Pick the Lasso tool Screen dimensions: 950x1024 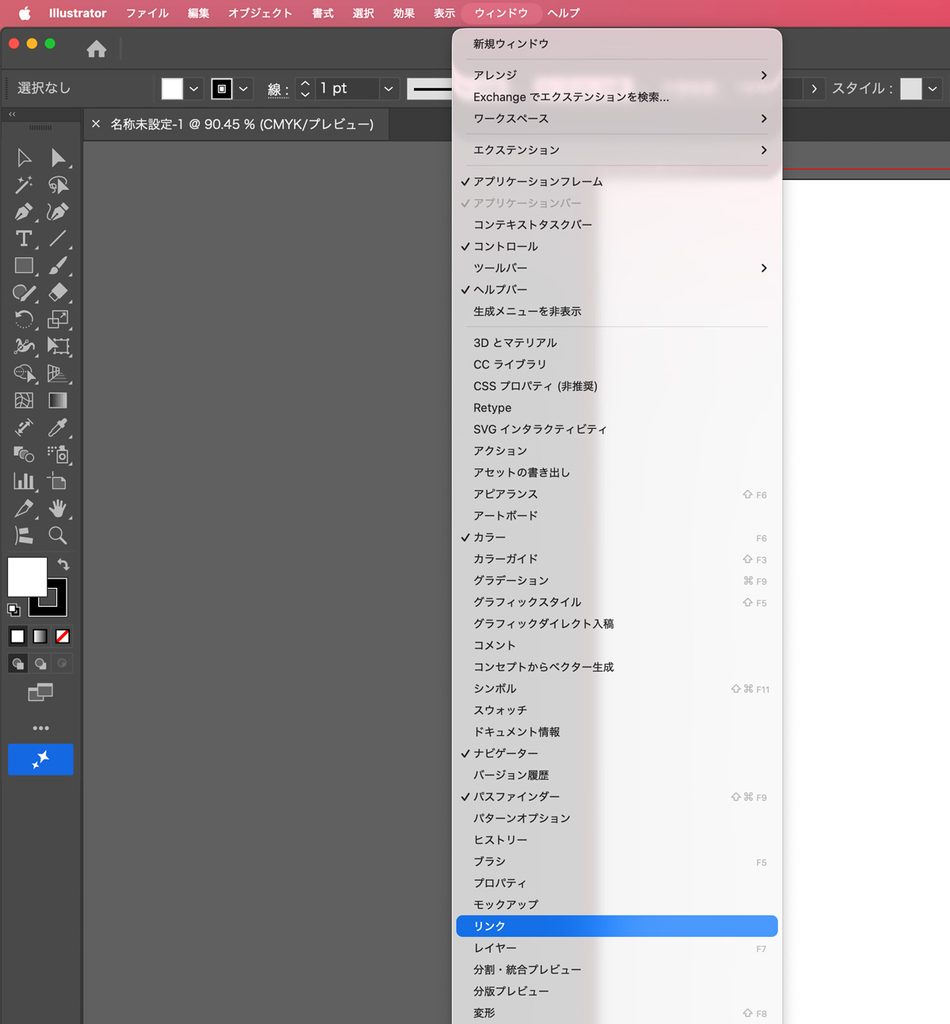tap(57, 185)
